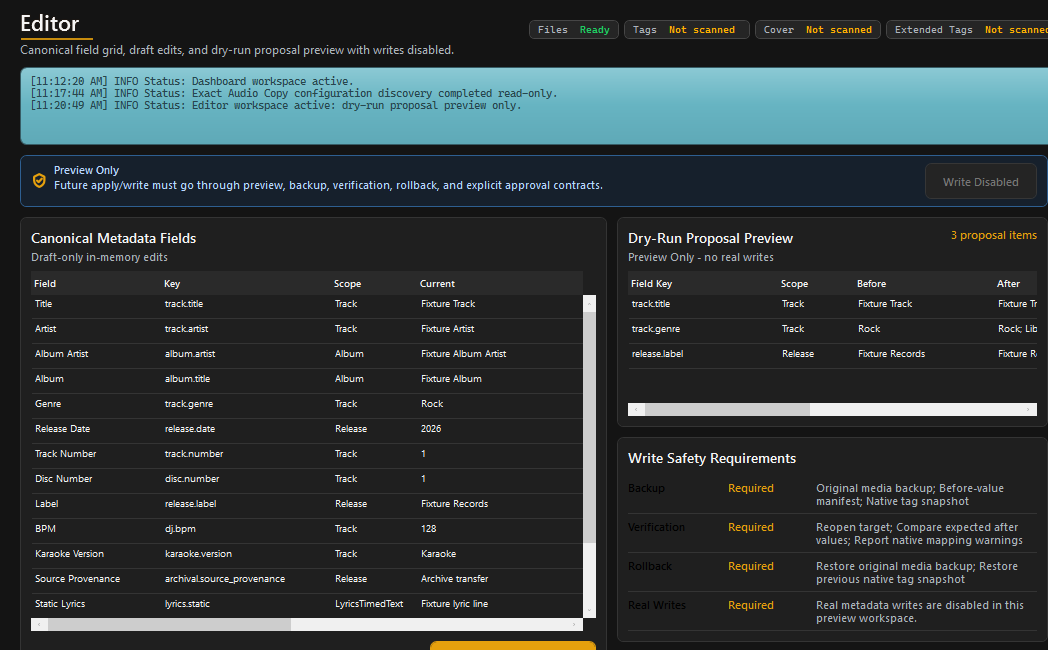Click the Before column header in proposal preview

pyautogui.click(x=872, y=283)
